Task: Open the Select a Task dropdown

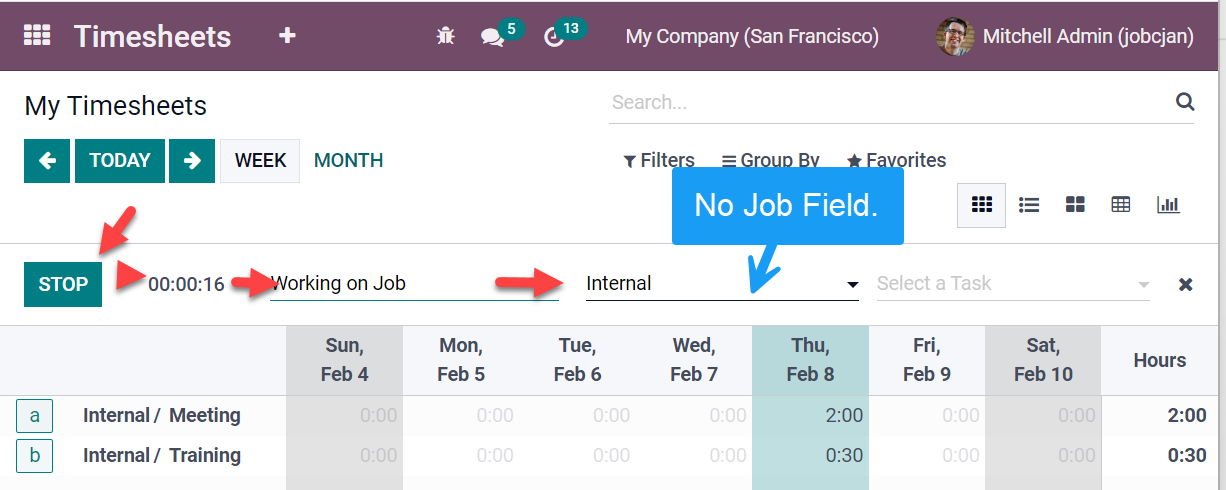Action: click(x=1012, y=284)
